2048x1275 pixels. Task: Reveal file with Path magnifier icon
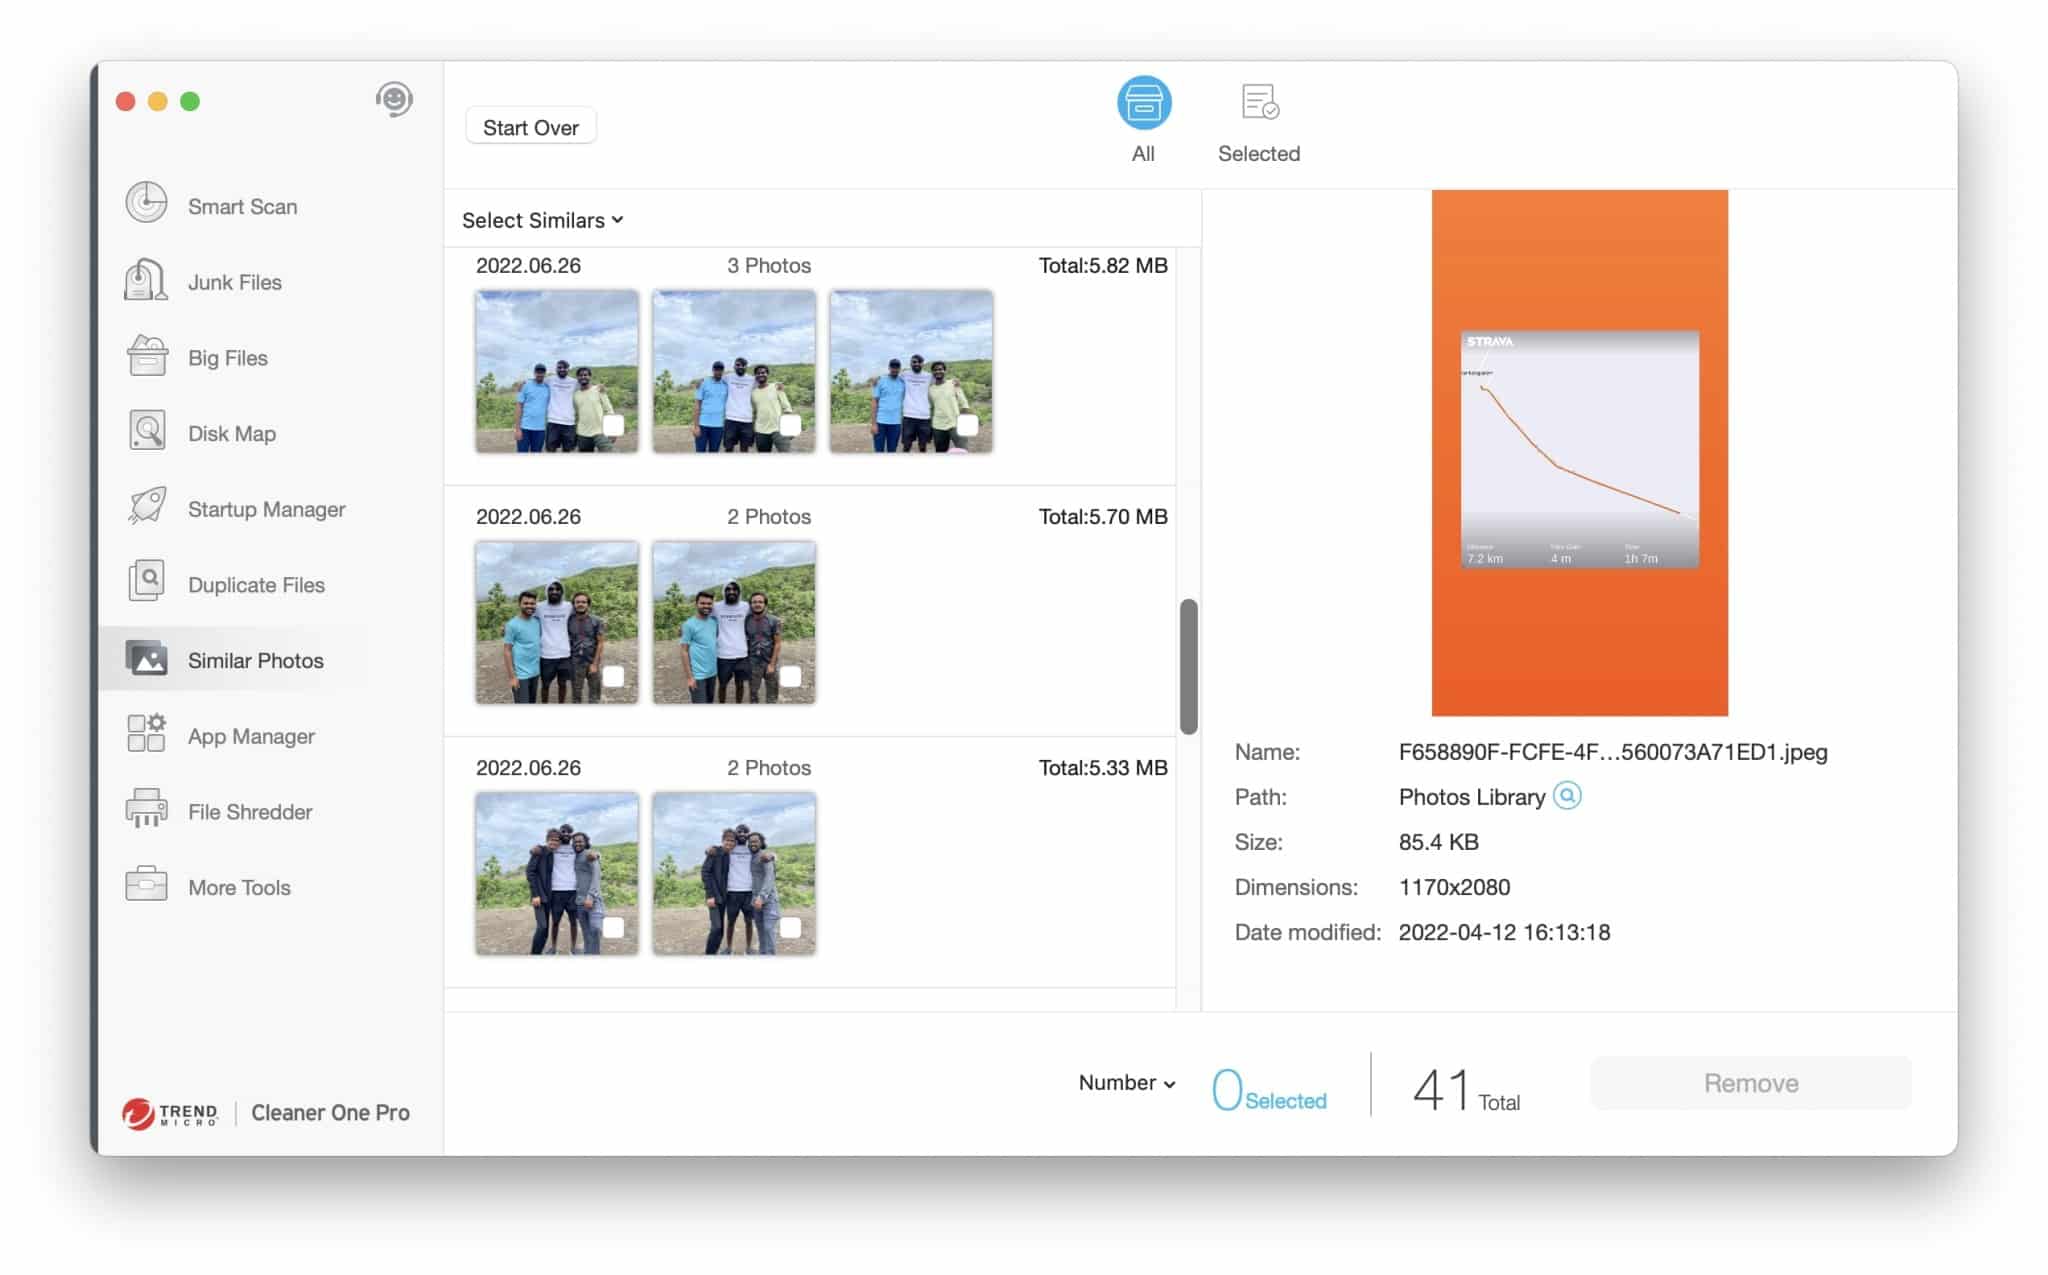(1567, 796)
